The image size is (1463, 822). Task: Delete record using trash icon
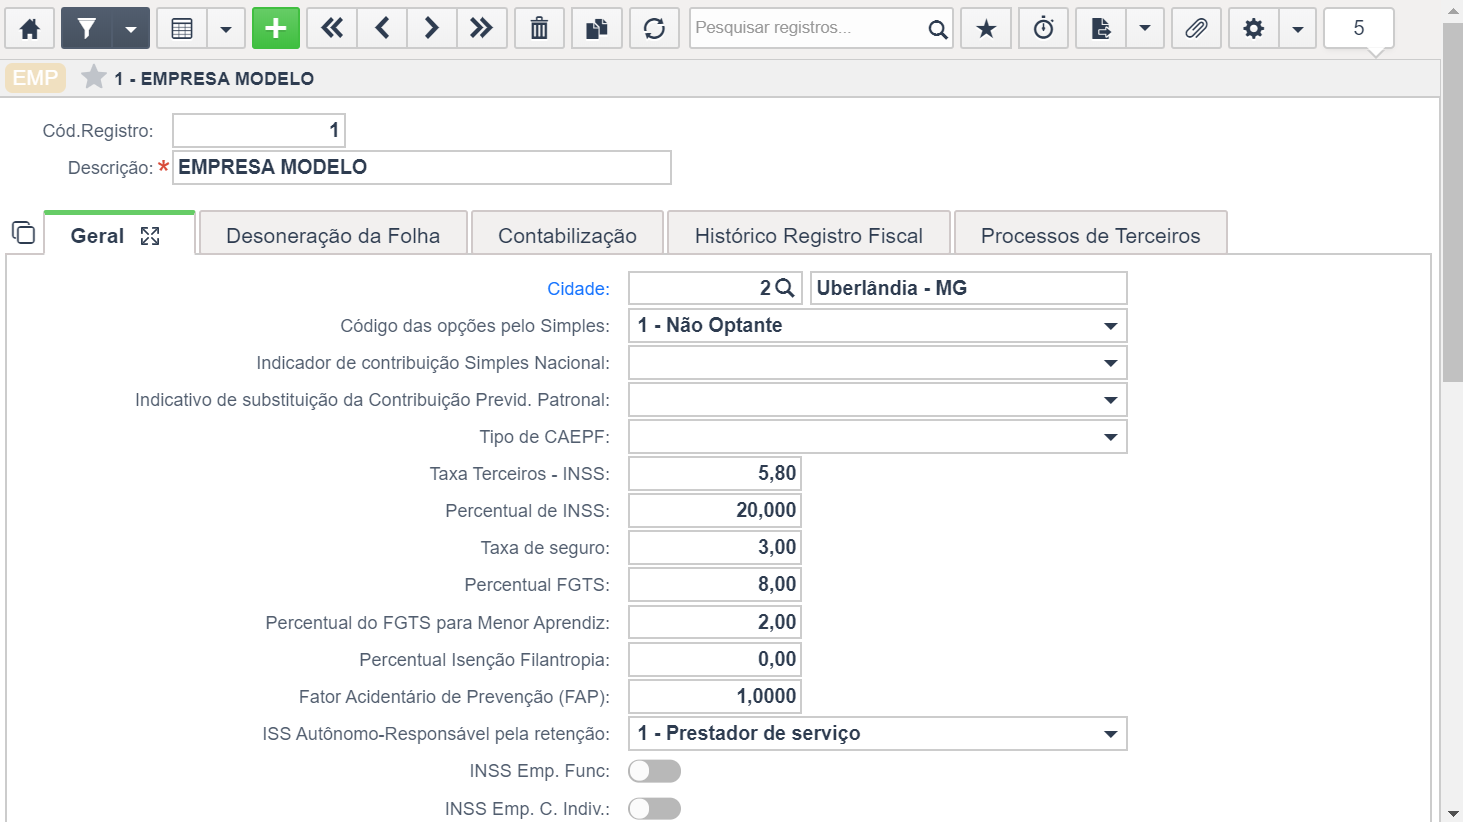pyautogui.click(x=539, y=29)
